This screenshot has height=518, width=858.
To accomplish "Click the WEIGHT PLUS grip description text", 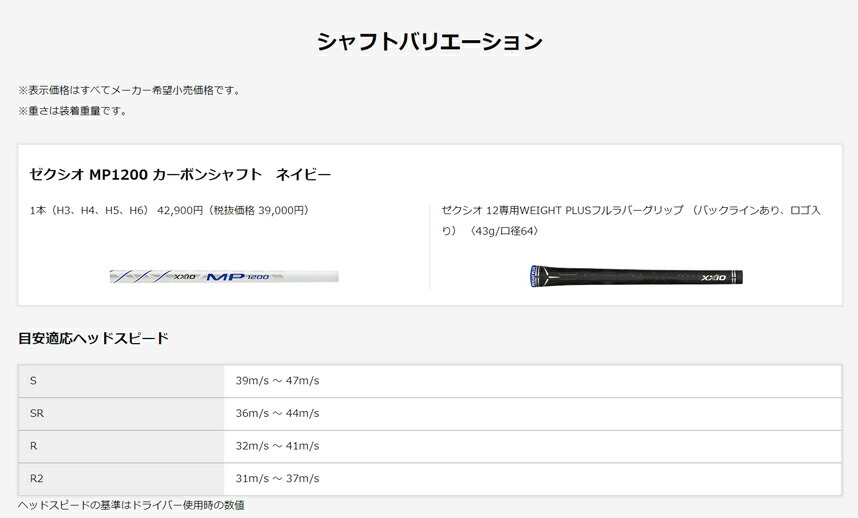I will pos(631,220).
